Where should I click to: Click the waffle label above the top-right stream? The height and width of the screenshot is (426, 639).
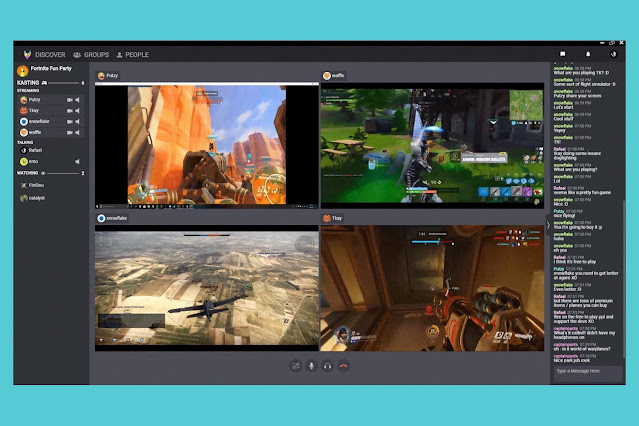[x=334, y=75]
